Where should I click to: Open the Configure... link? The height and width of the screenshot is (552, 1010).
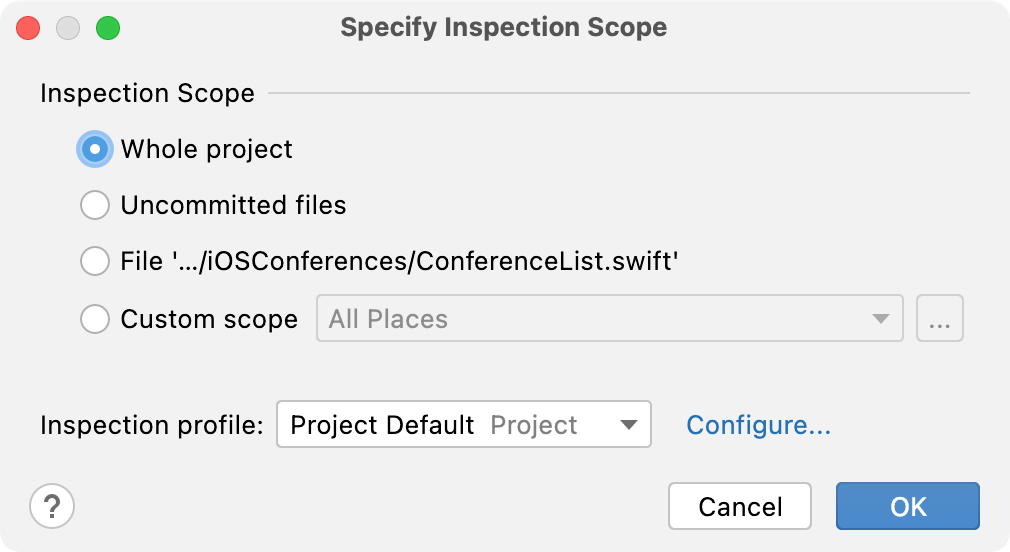(x=758, y=425)
